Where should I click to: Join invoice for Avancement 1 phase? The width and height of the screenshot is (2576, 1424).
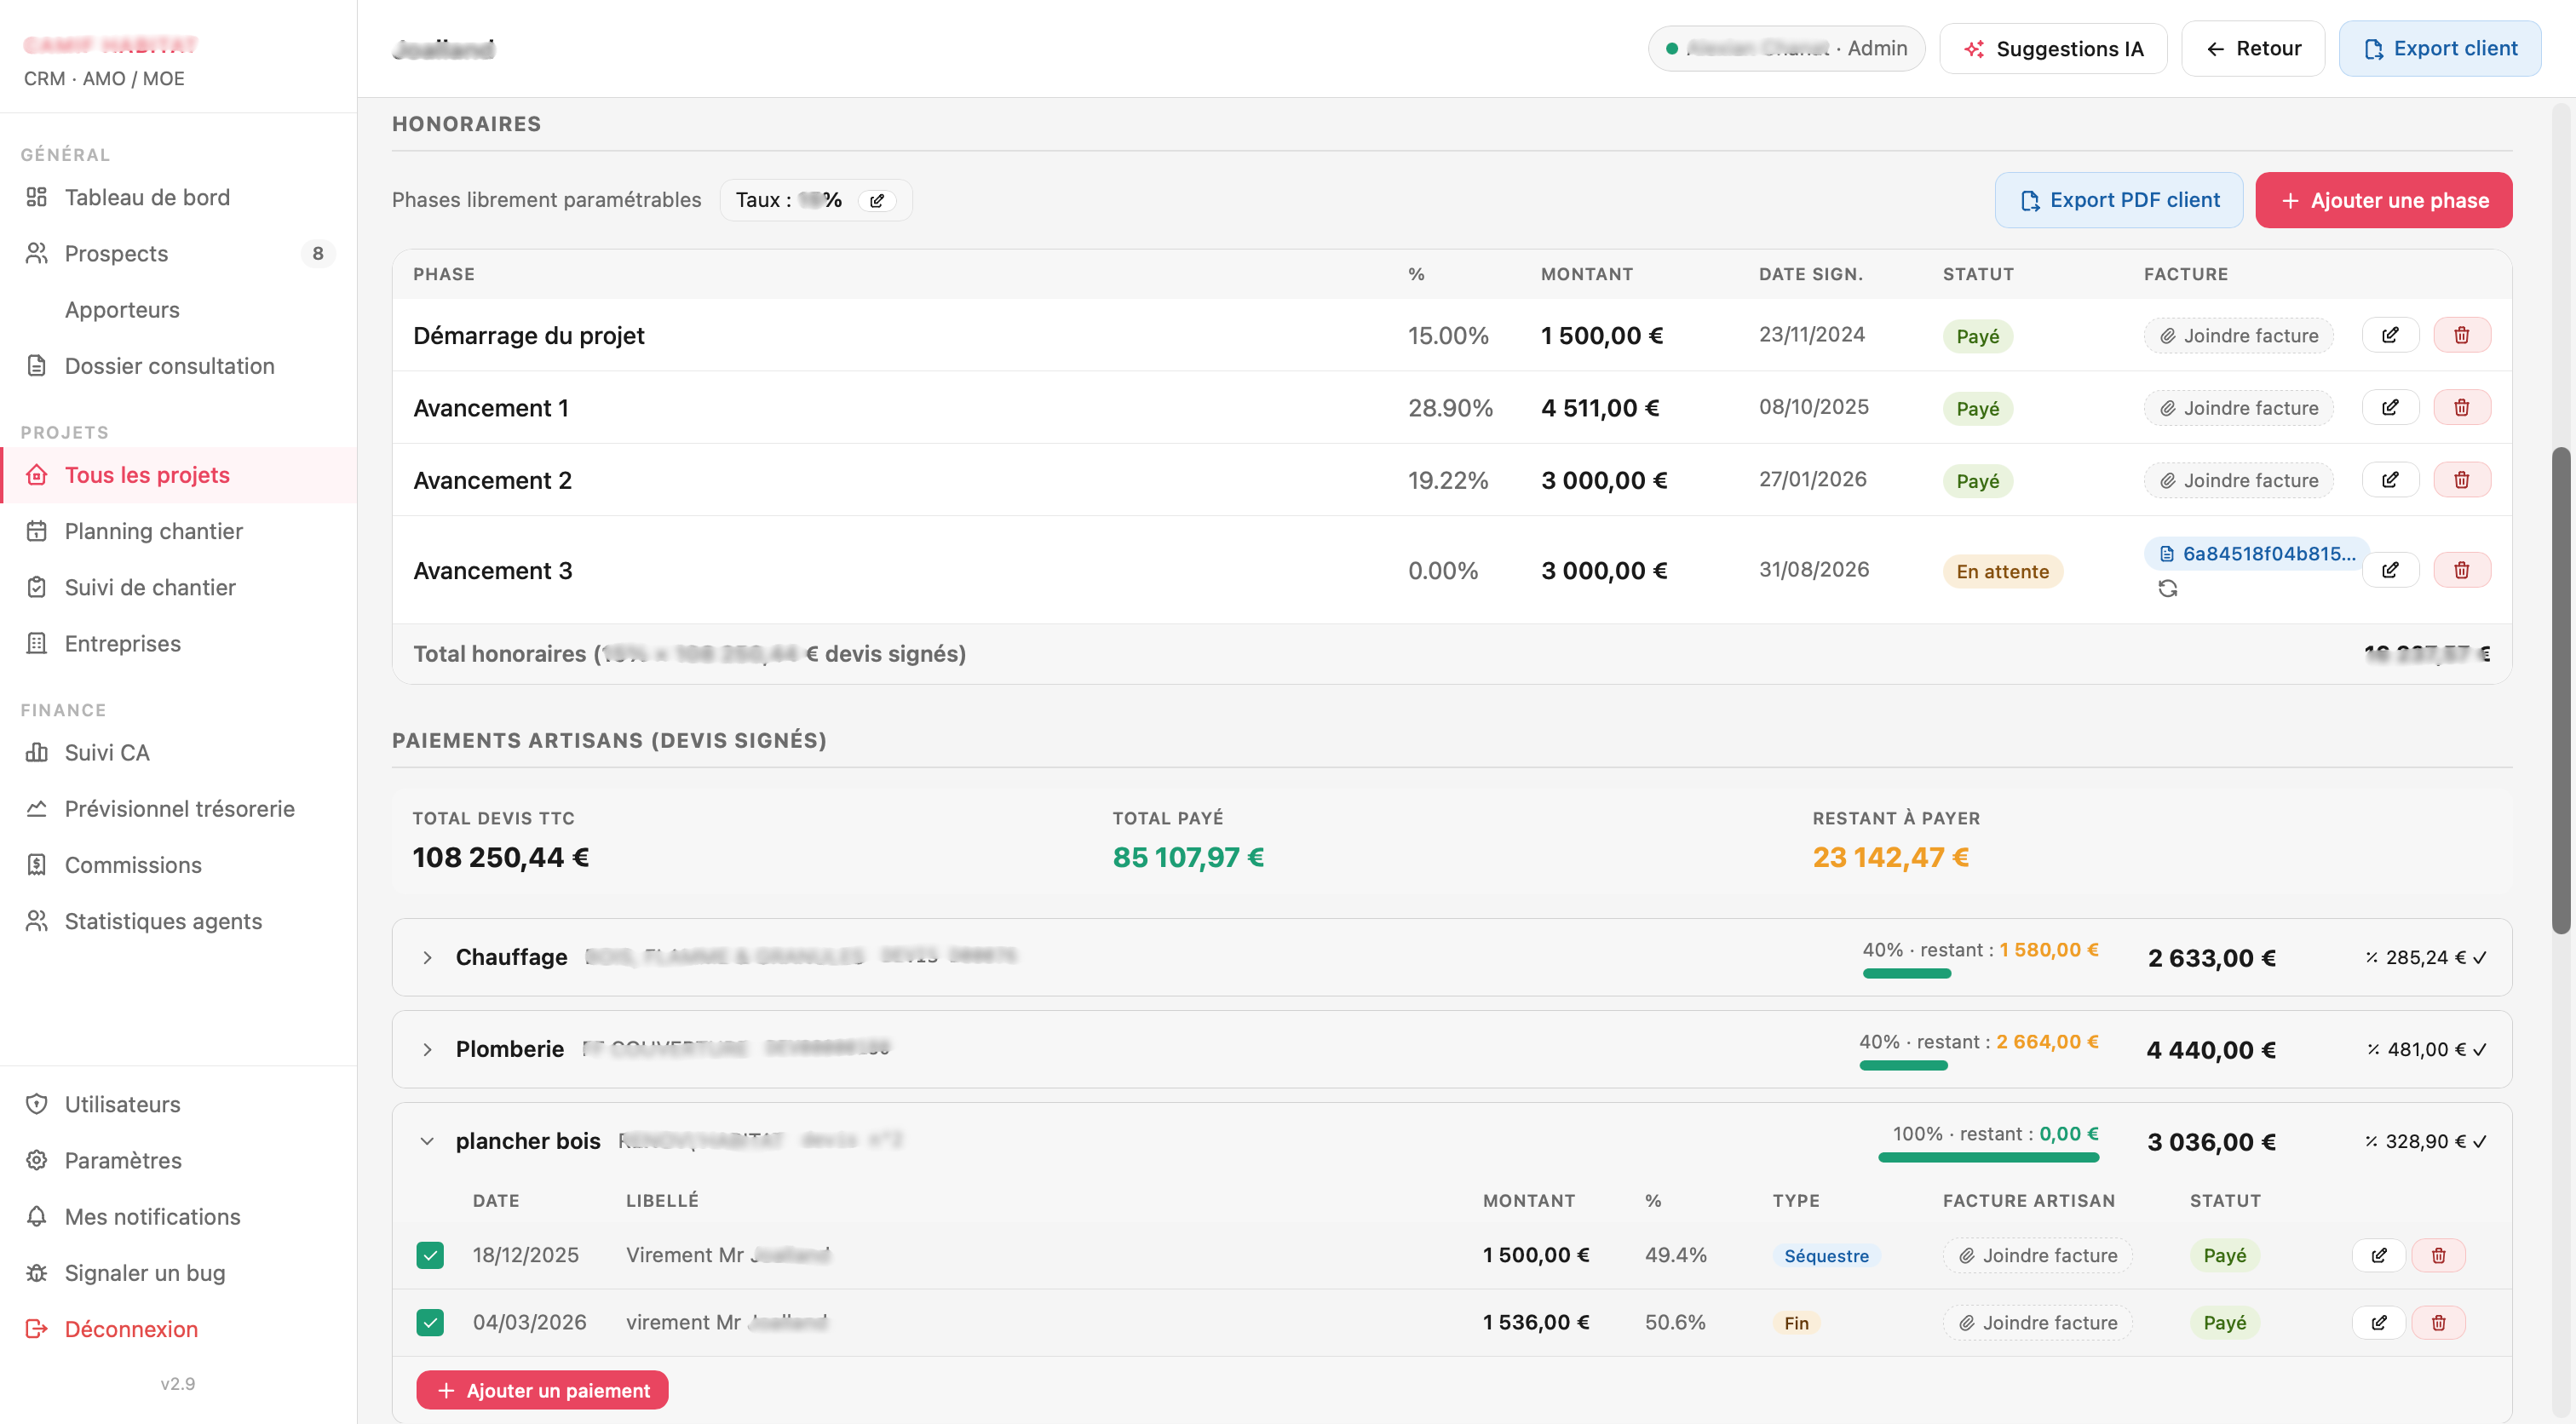pos(2238,407)
